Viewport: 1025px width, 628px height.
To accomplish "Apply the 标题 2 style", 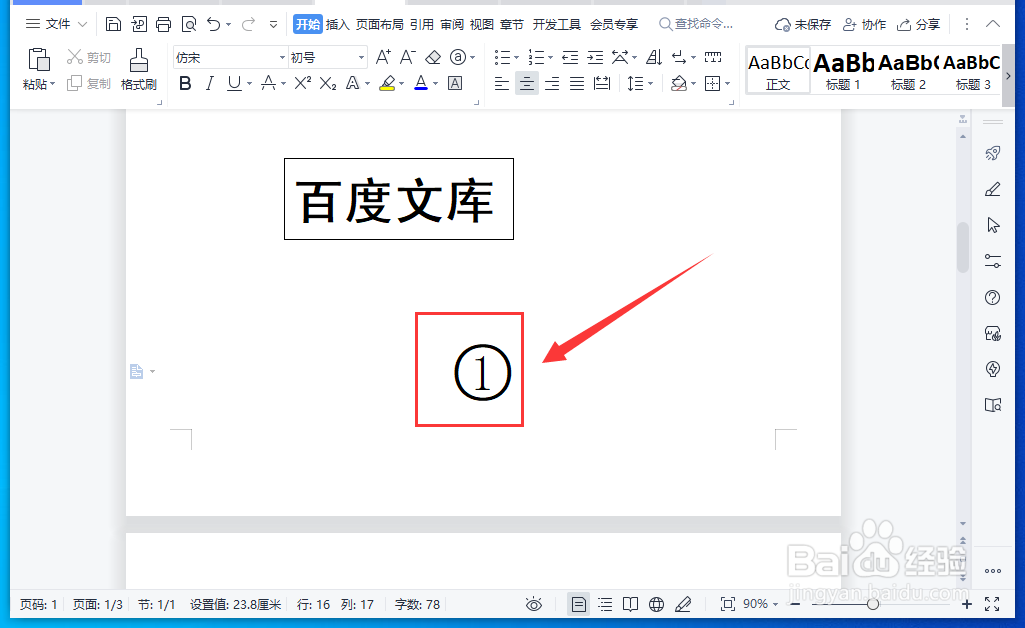I will (x=908, y=70).
